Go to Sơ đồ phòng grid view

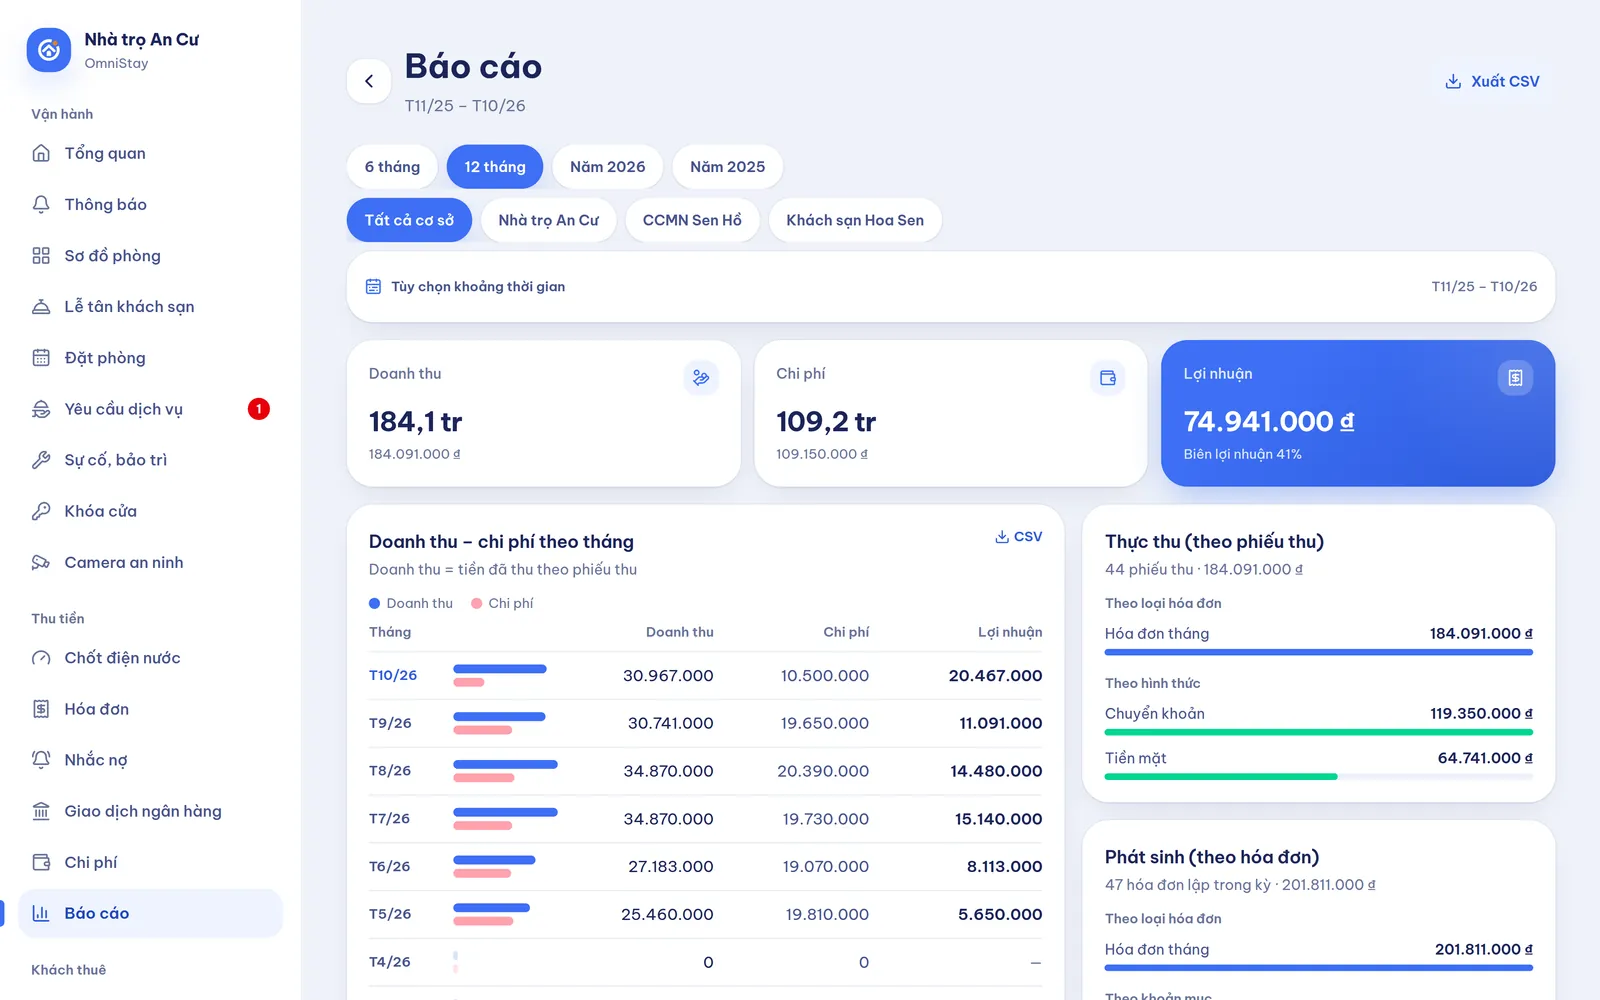click(x=150, y=255)
